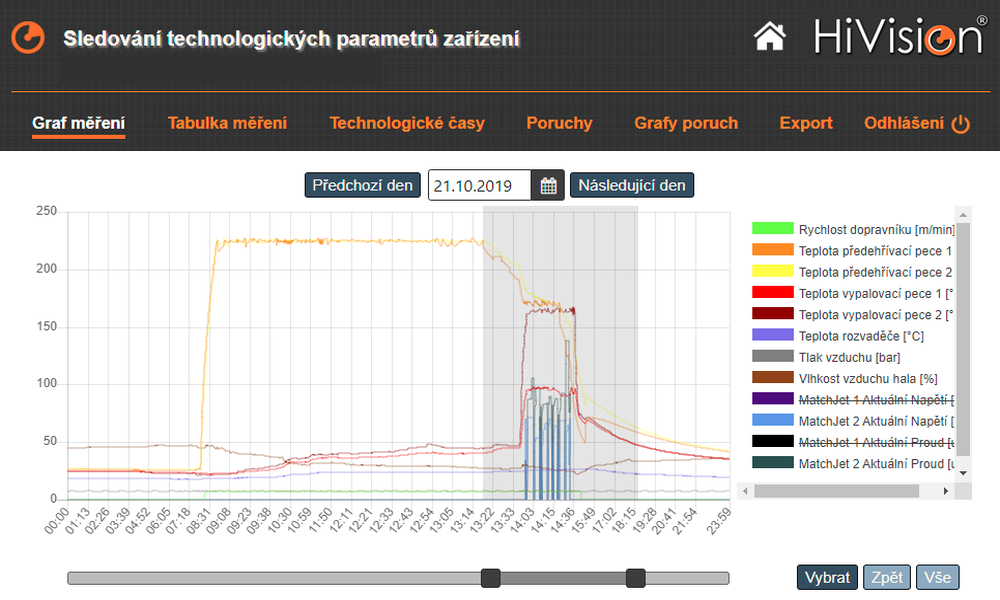Open the Grafy poruch tab
Viewport: 1000px width, 600px height.
pos(686,122)
